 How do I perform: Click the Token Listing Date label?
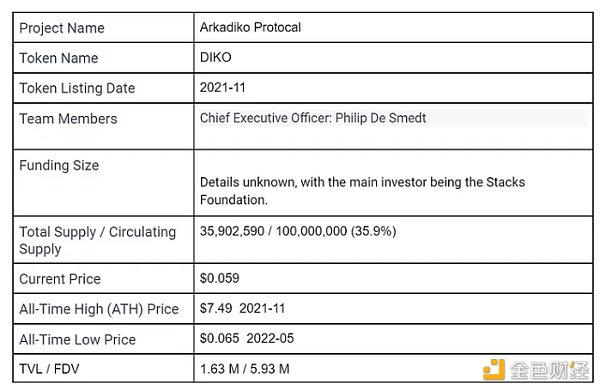pos(77,88)
